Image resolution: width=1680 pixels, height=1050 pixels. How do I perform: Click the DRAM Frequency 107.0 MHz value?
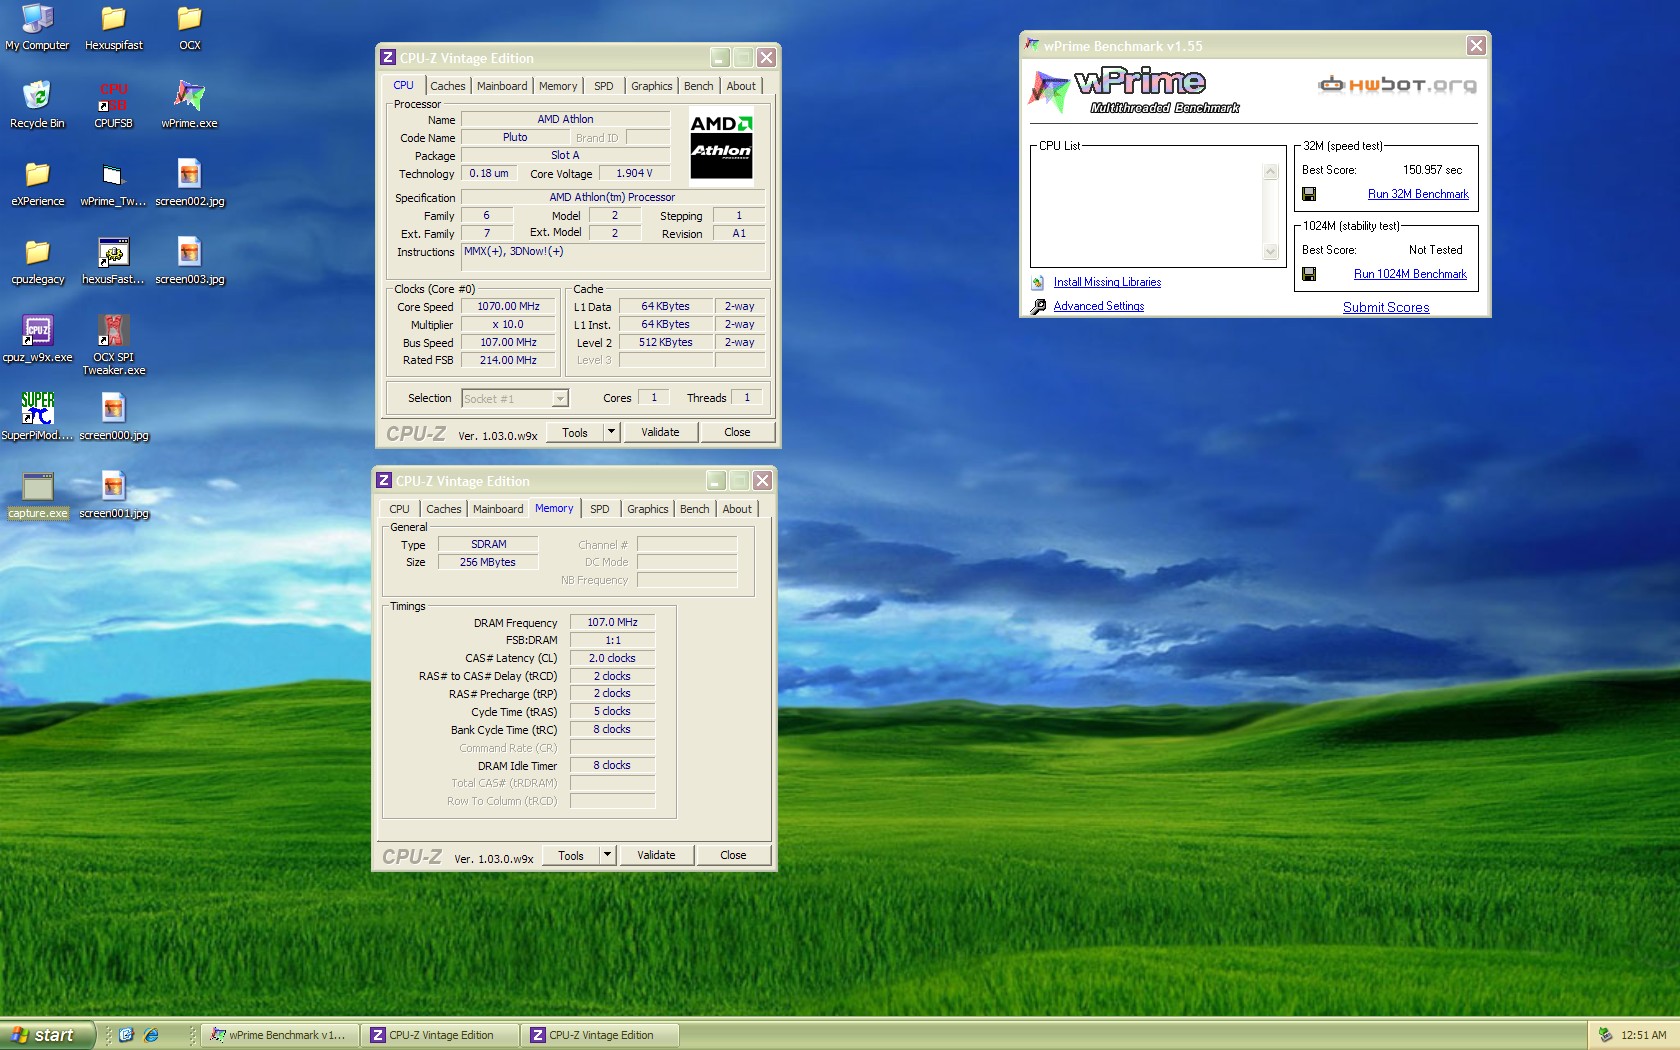(612, 622)
